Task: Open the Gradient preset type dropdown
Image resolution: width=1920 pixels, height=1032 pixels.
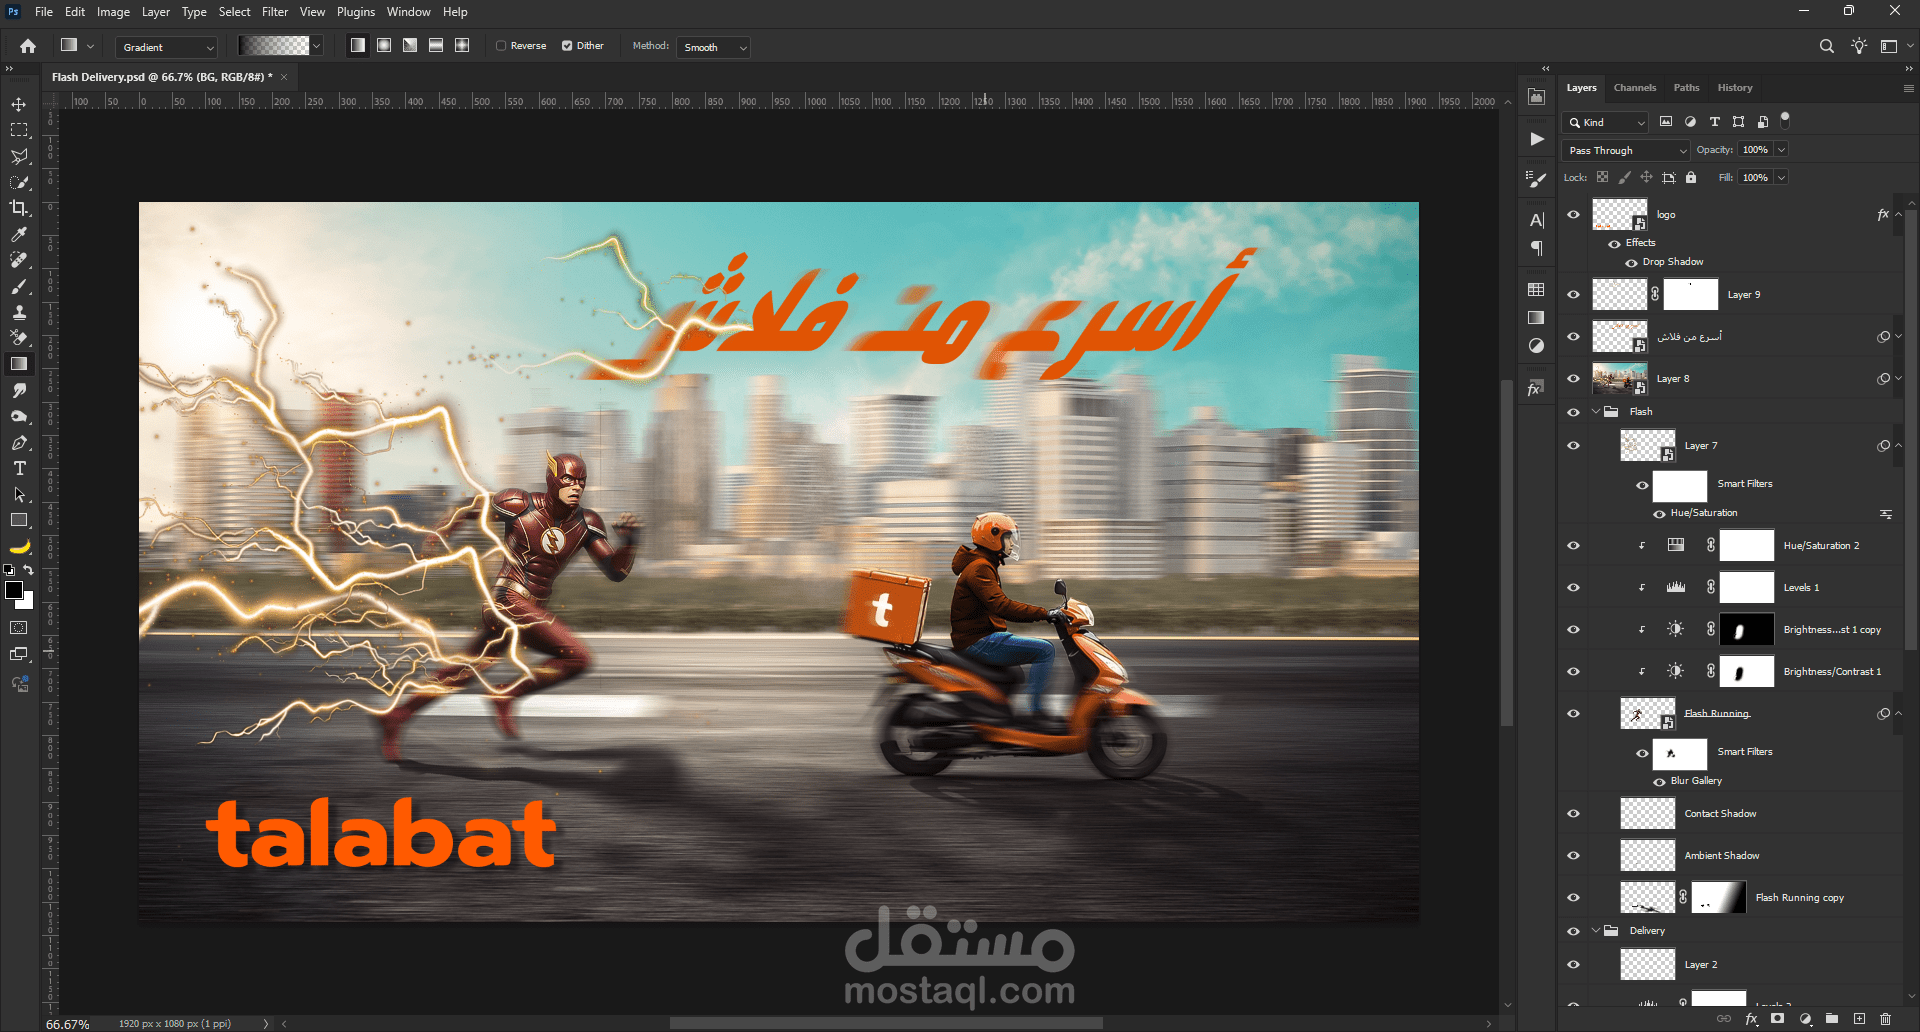Action: (166, 47)
